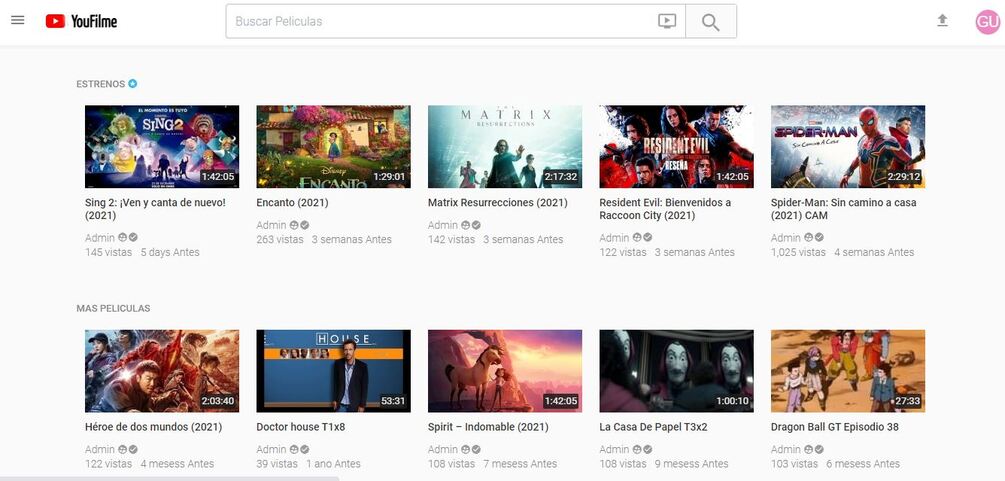Open the La Casa De Papel thumbnail

click(x=676, y=371)
